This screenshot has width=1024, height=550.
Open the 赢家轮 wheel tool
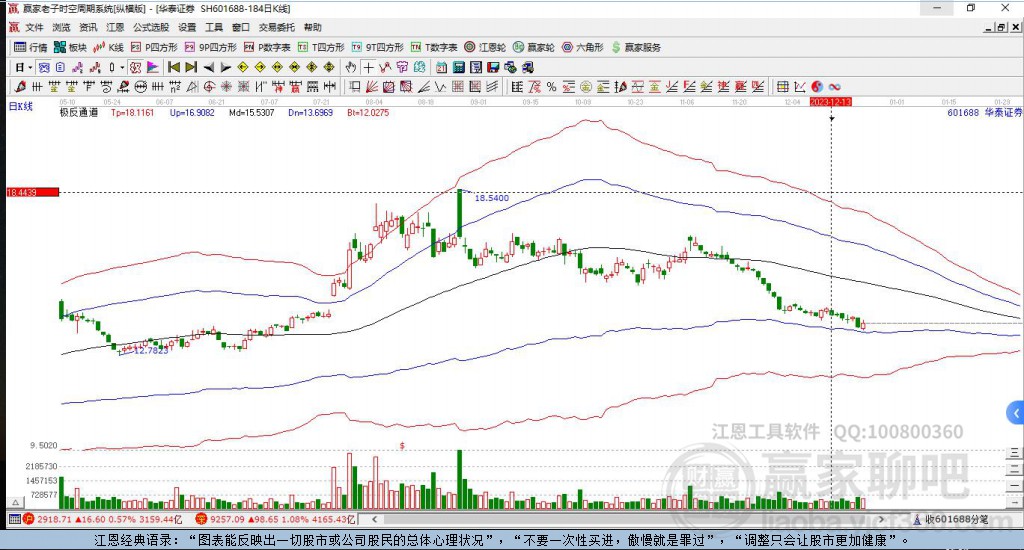click(x=534, y=47)
